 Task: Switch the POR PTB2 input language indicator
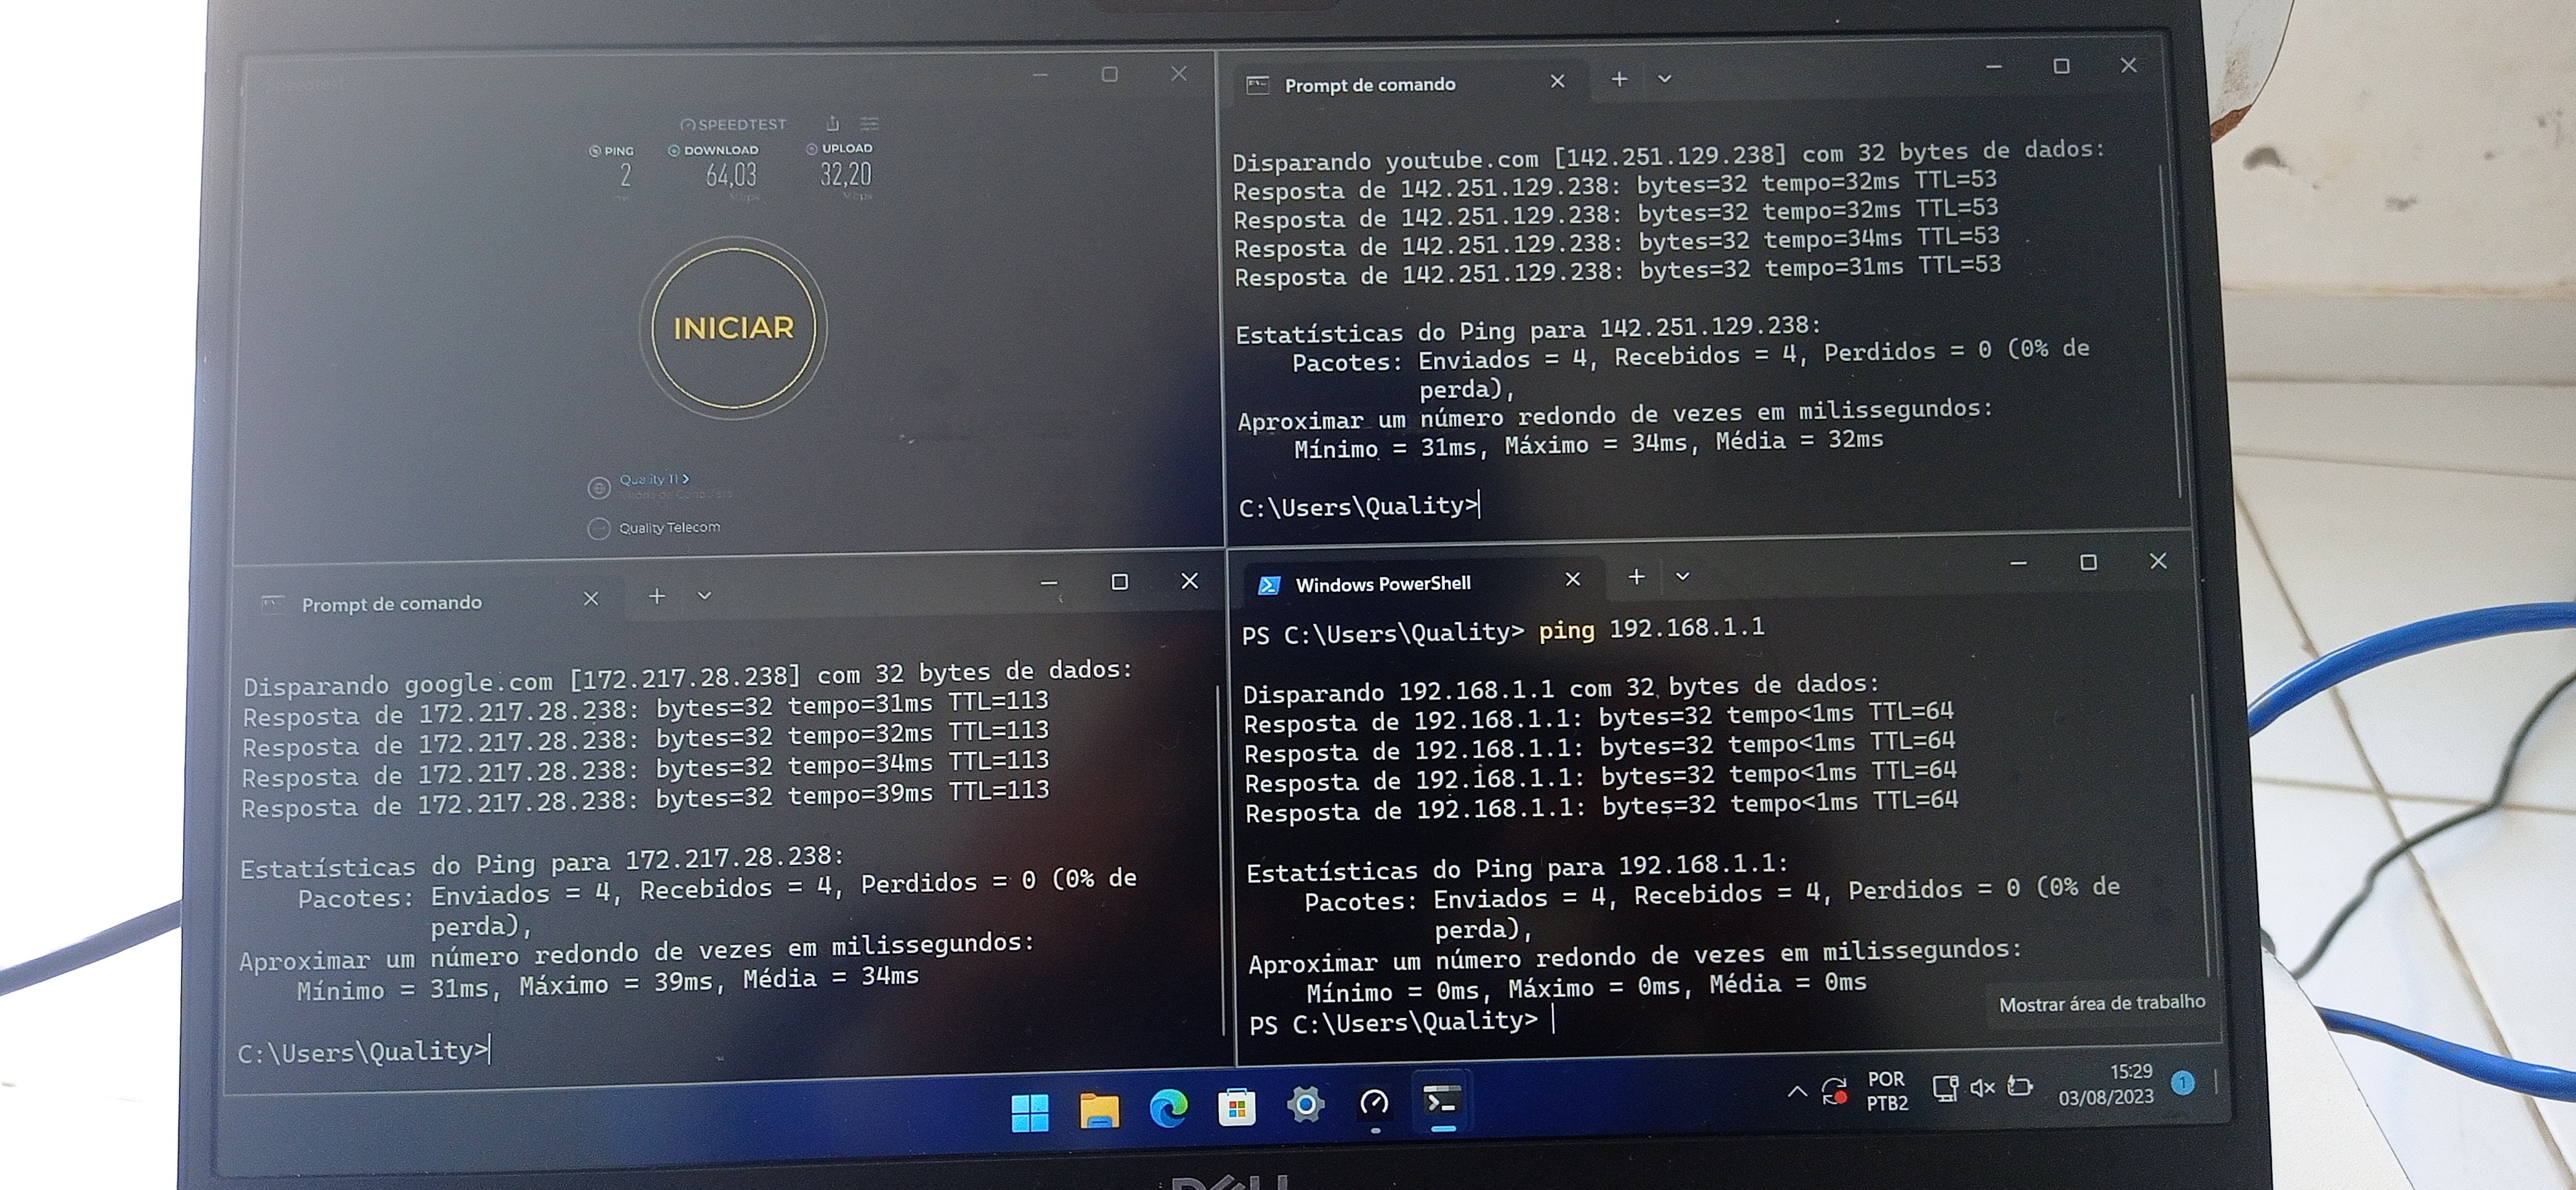click(x=1886, y=1091)
